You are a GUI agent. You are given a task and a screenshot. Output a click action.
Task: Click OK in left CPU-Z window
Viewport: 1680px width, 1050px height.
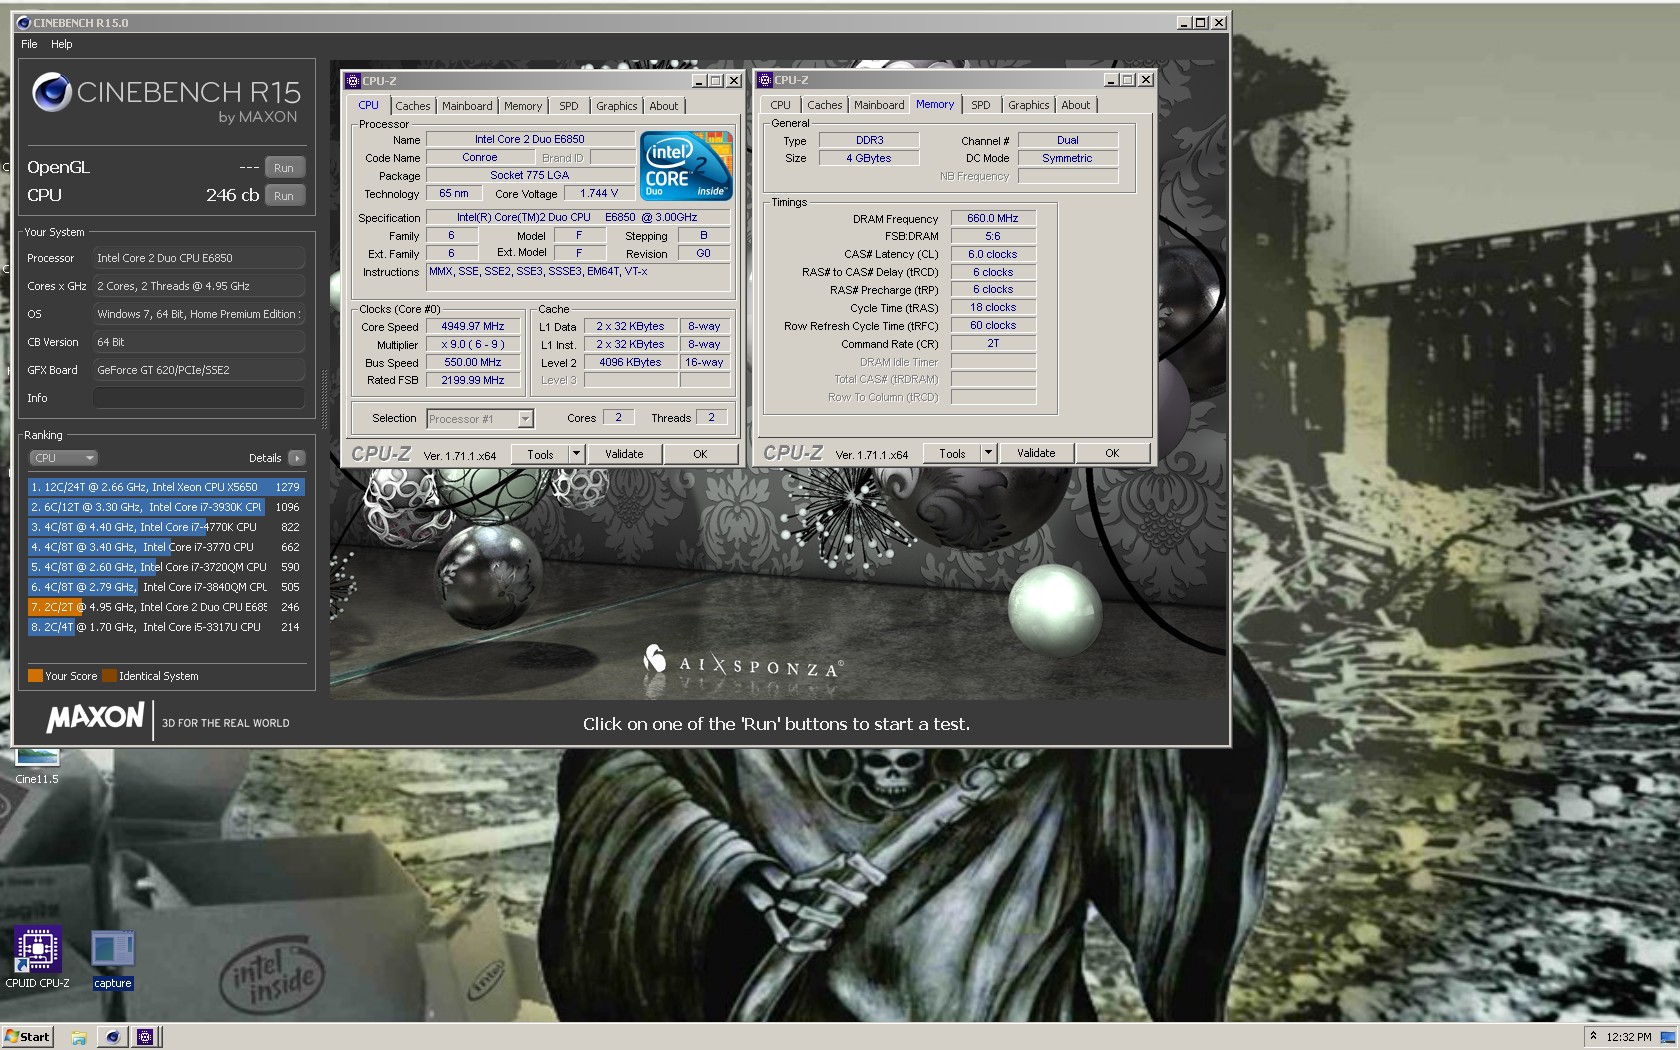(700, 454)
